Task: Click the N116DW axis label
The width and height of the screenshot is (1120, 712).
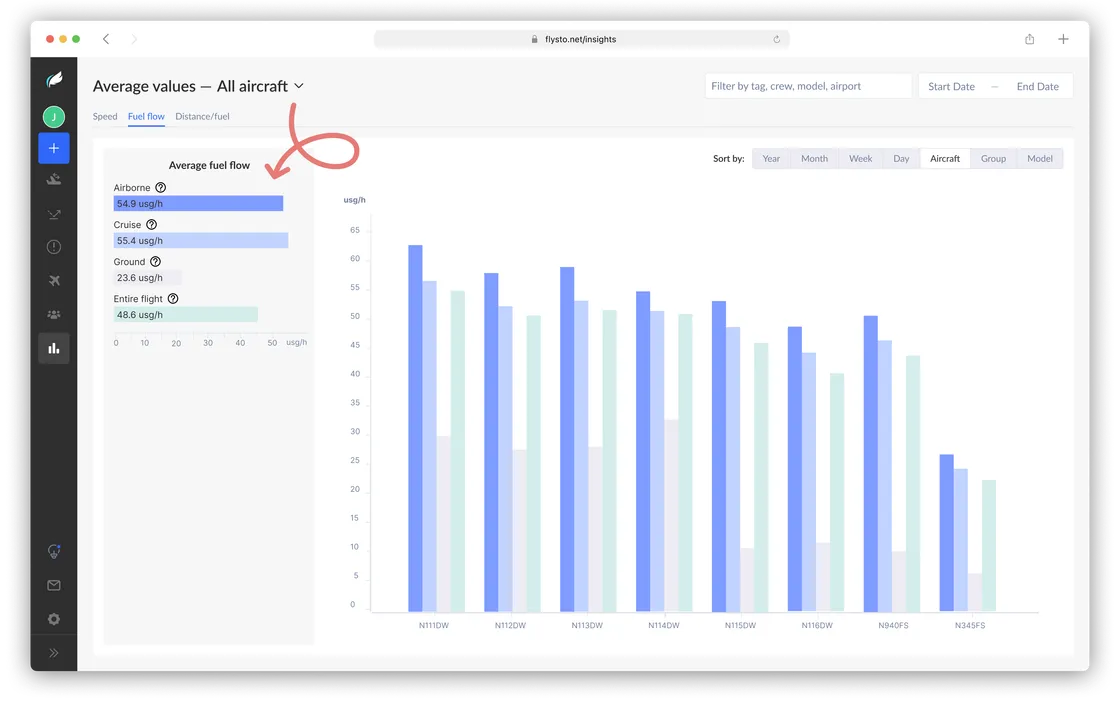Action: tap(817, 626)
